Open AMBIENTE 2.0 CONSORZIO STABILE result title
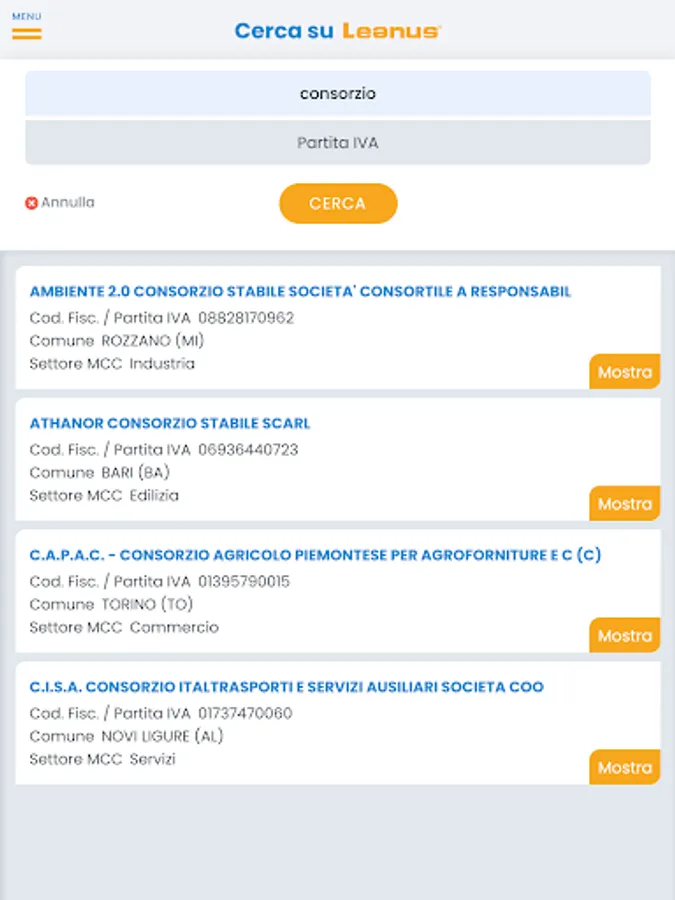The width and height of the screenshot is (675, 900). 300,292
